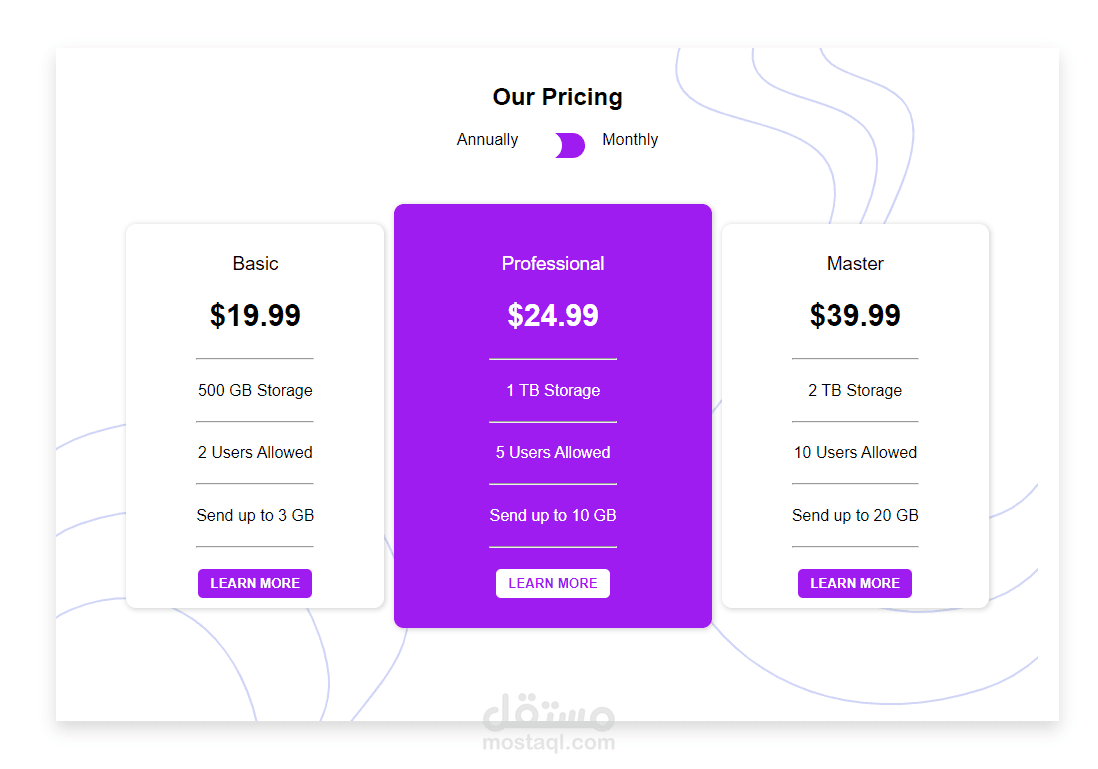
Task: Click the Professional plan title
Action: (x=553, y=264)
